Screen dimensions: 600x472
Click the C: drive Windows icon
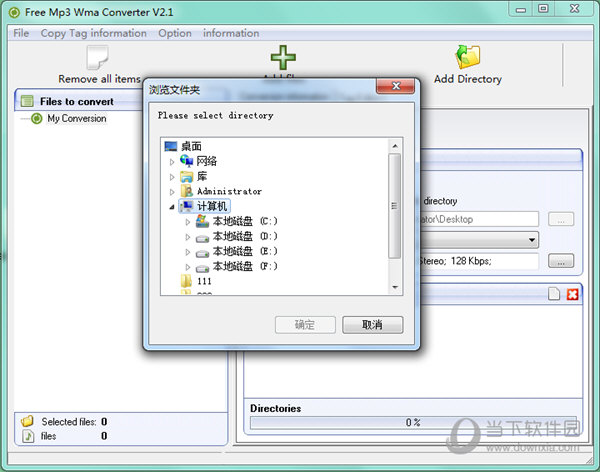pyautogui.click(x=202, y=221)
